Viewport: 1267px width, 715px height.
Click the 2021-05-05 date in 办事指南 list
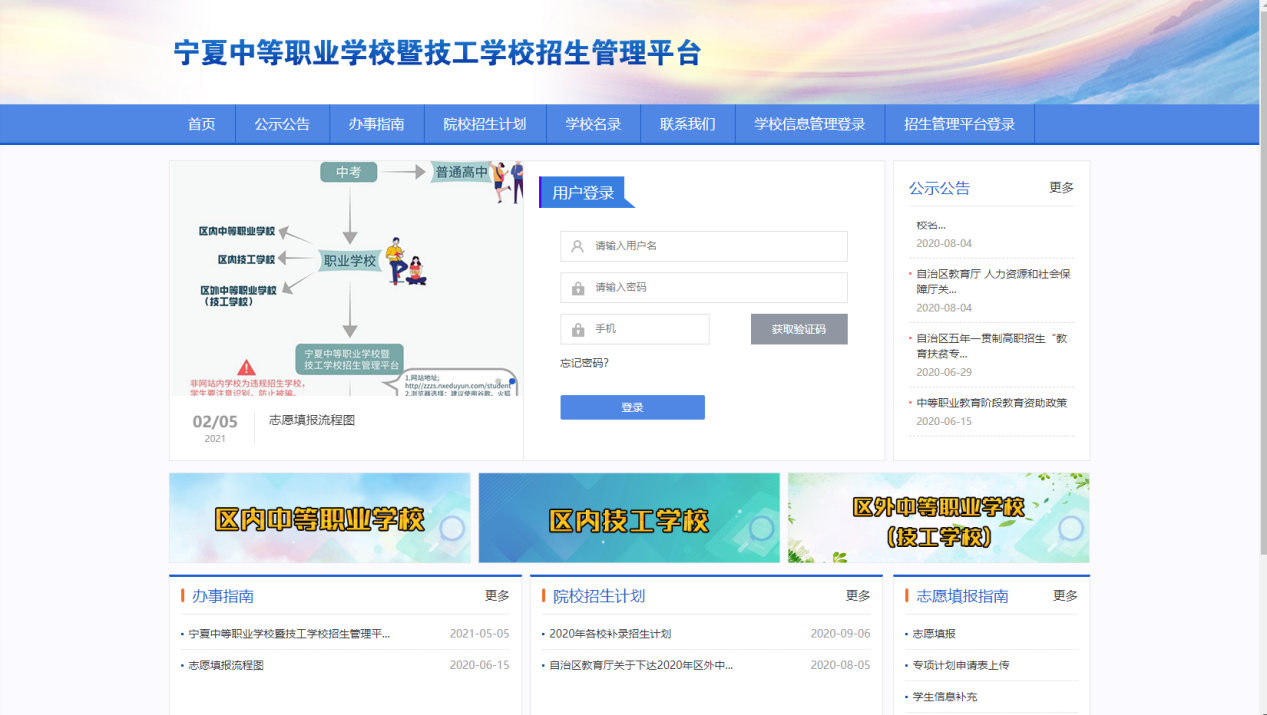480,634
